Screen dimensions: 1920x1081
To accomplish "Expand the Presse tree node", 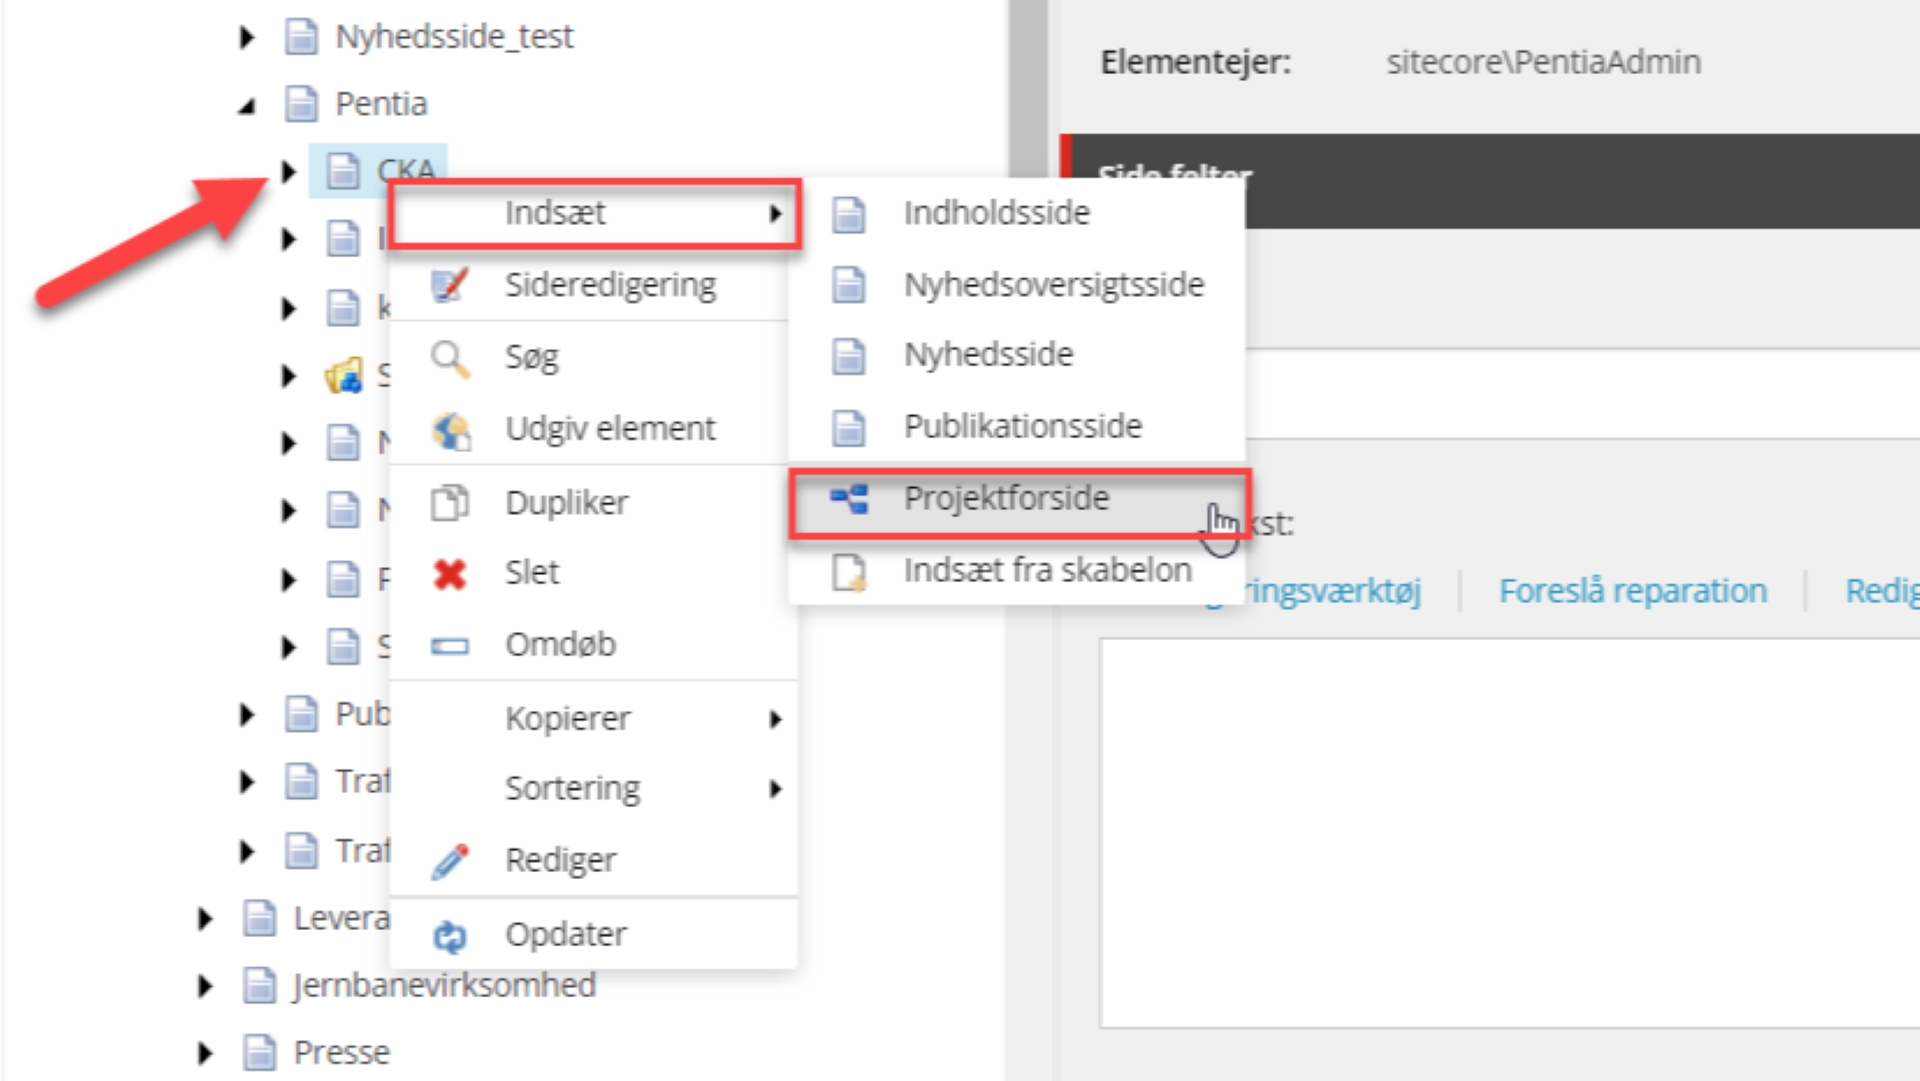I will (205, 1053).
